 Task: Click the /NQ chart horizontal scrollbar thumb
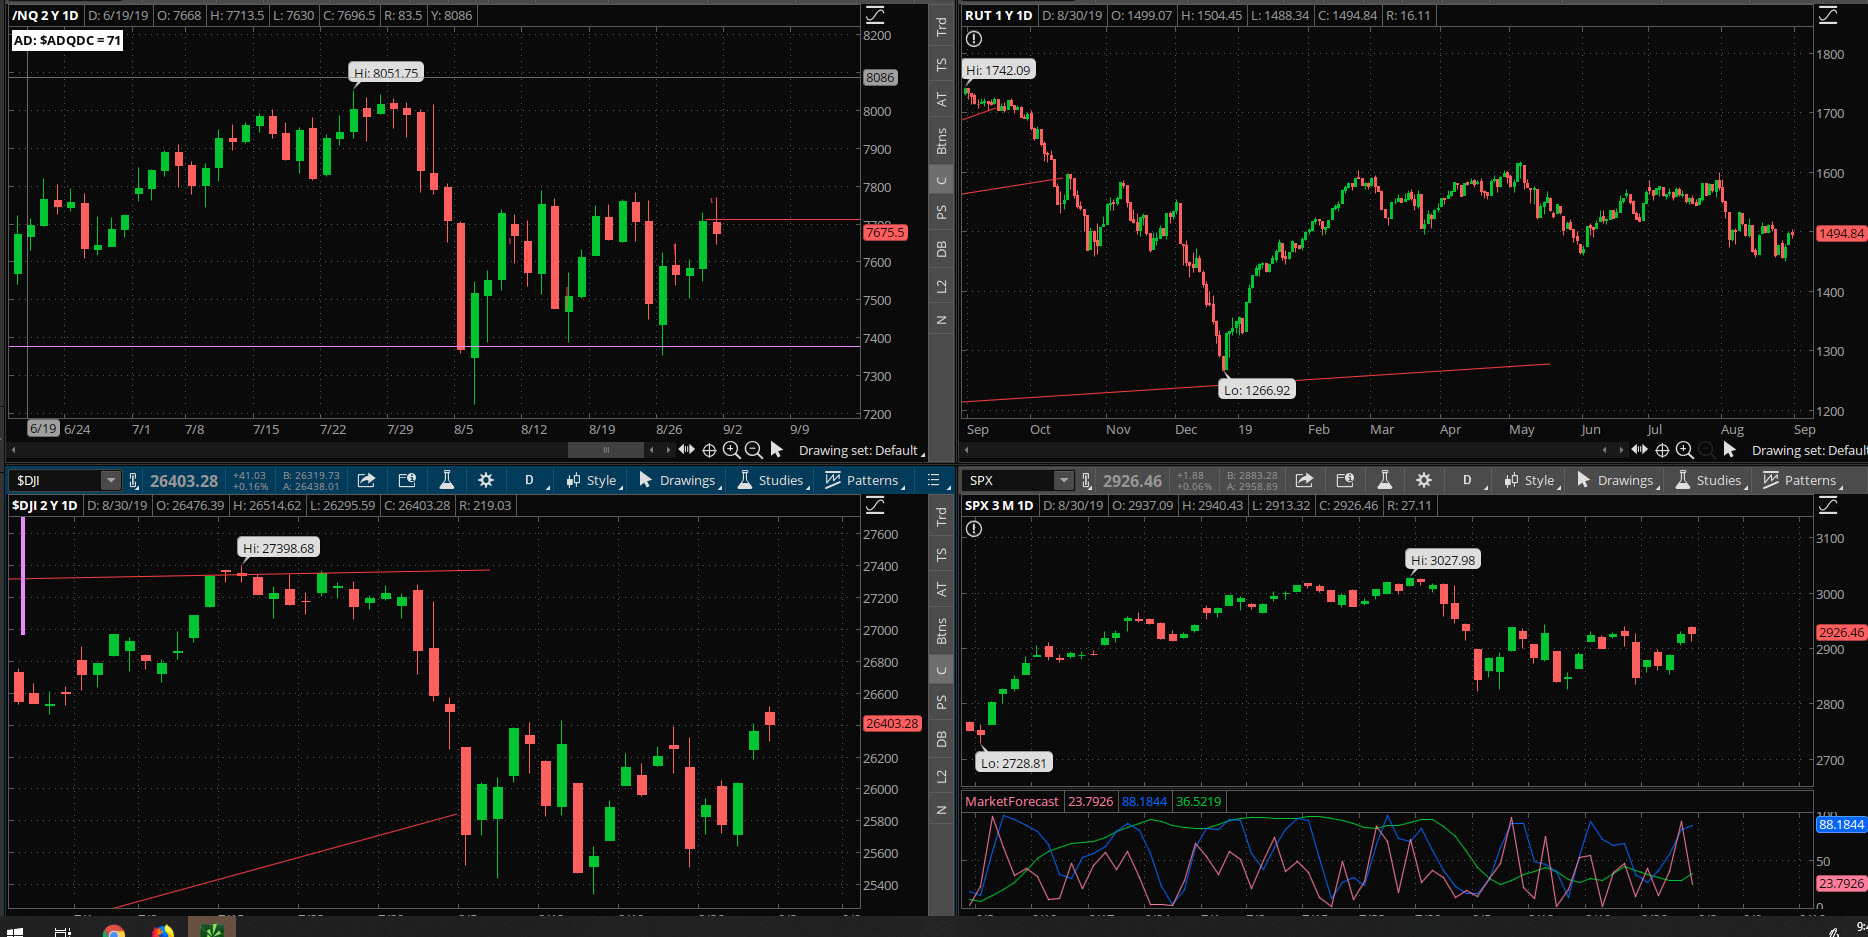pyautogui.click(x=606, y=450)
